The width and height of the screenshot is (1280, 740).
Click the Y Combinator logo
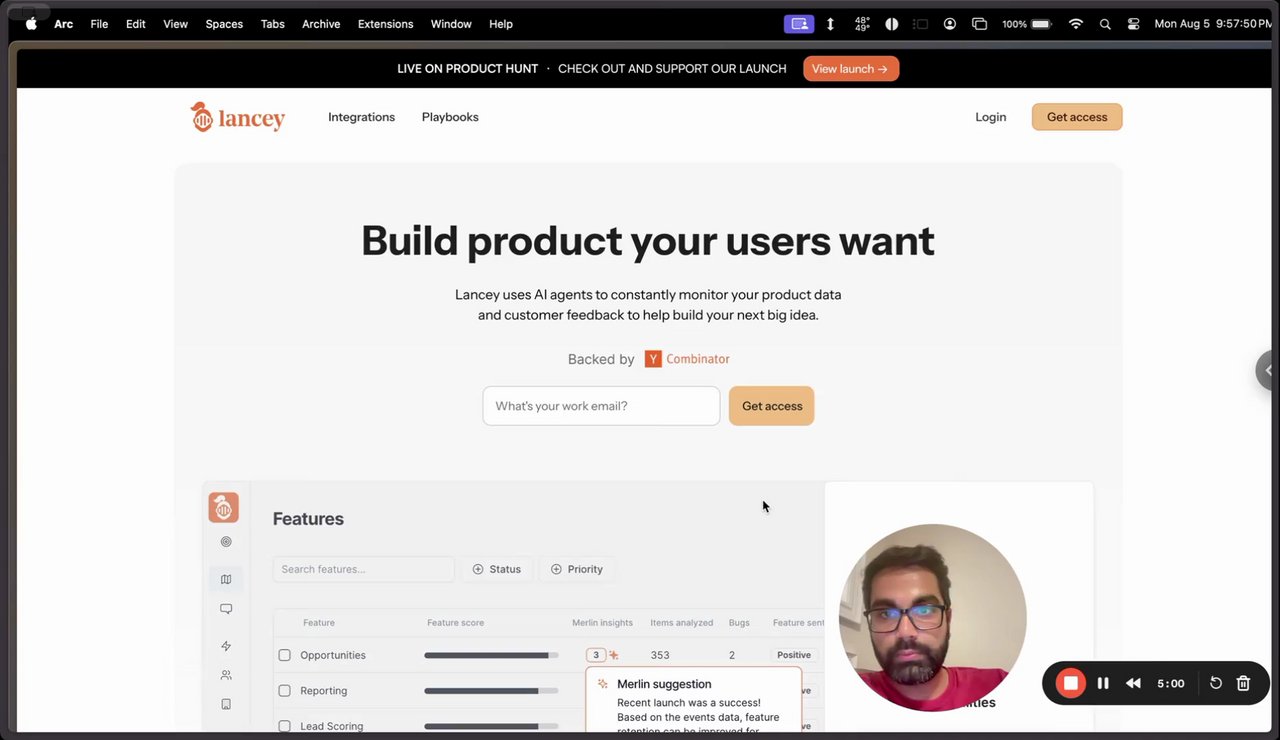coord(687,359)
